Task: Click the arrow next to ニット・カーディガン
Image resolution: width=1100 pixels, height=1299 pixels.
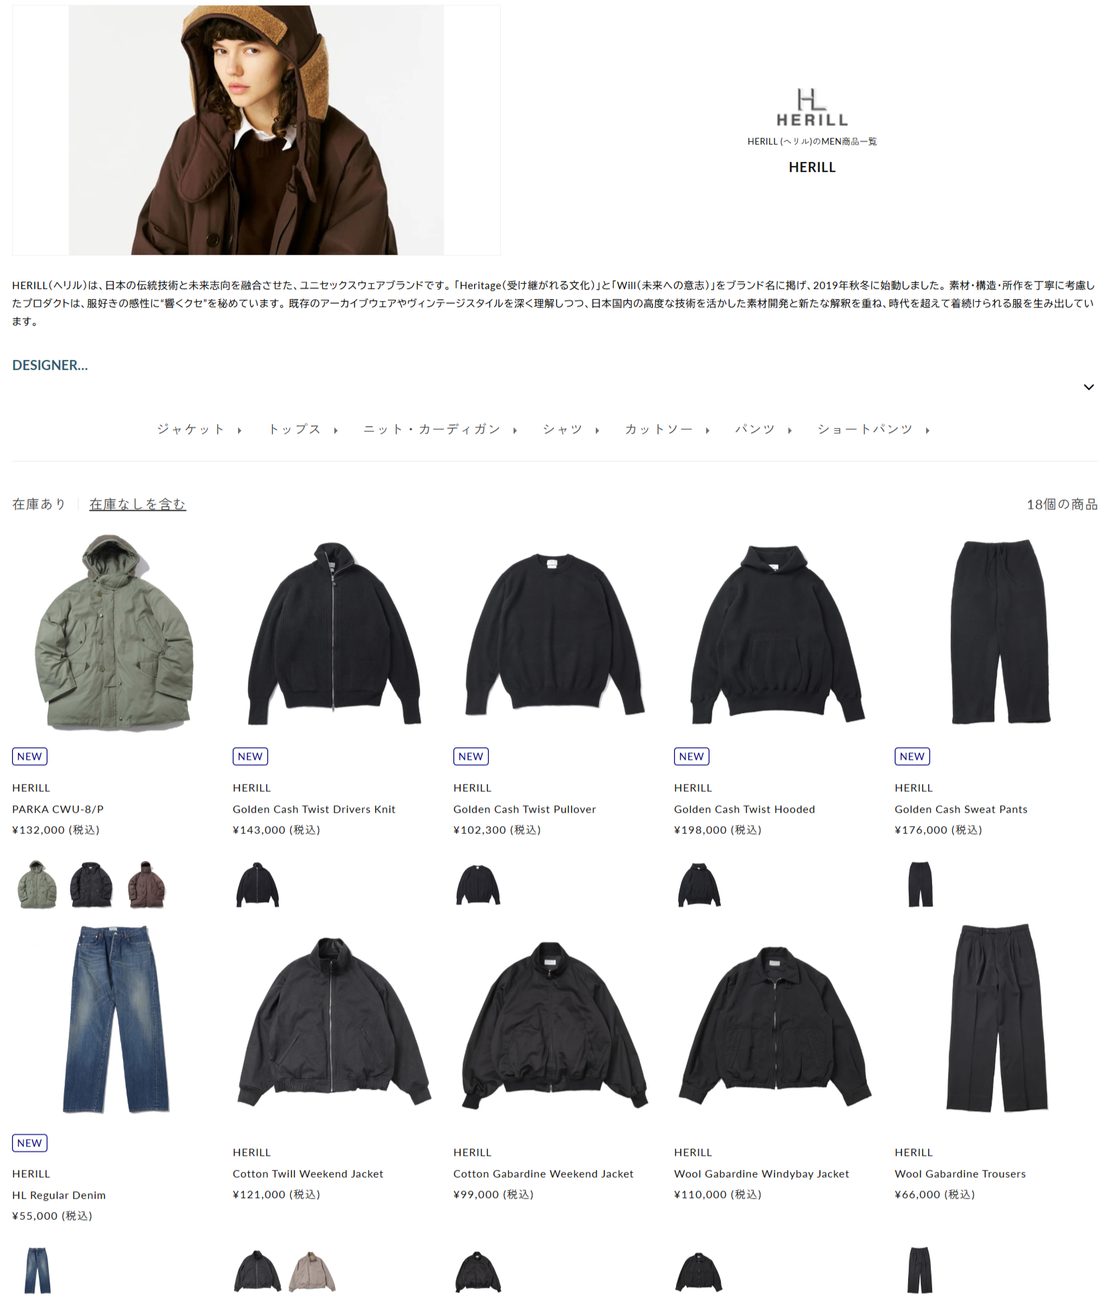Action: point(515,430)
